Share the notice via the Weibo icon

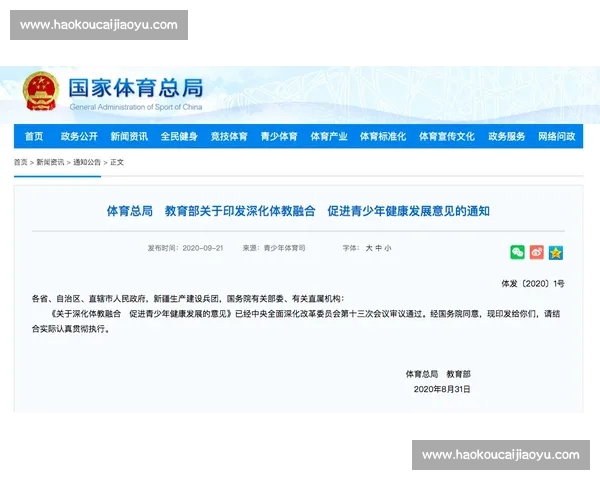[x=536, y=252]
